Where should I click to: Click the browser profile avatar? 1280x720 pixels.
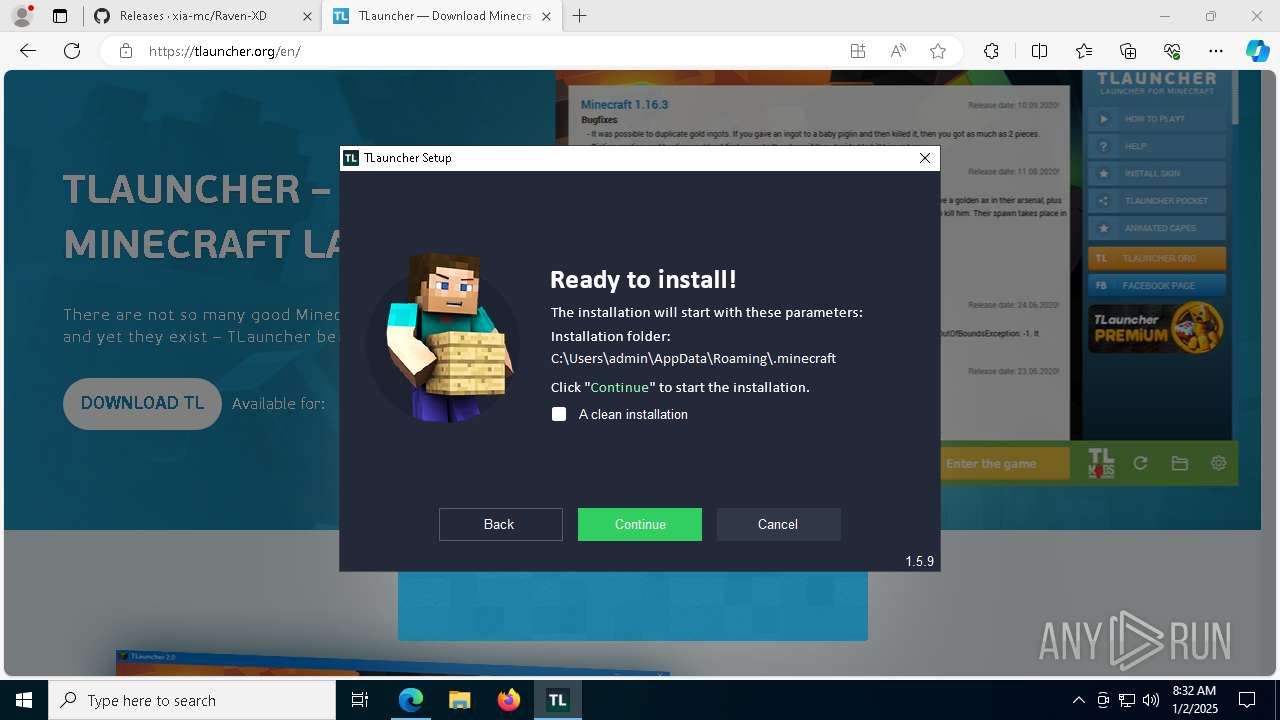pyautogui.click(x=22, y=16)
